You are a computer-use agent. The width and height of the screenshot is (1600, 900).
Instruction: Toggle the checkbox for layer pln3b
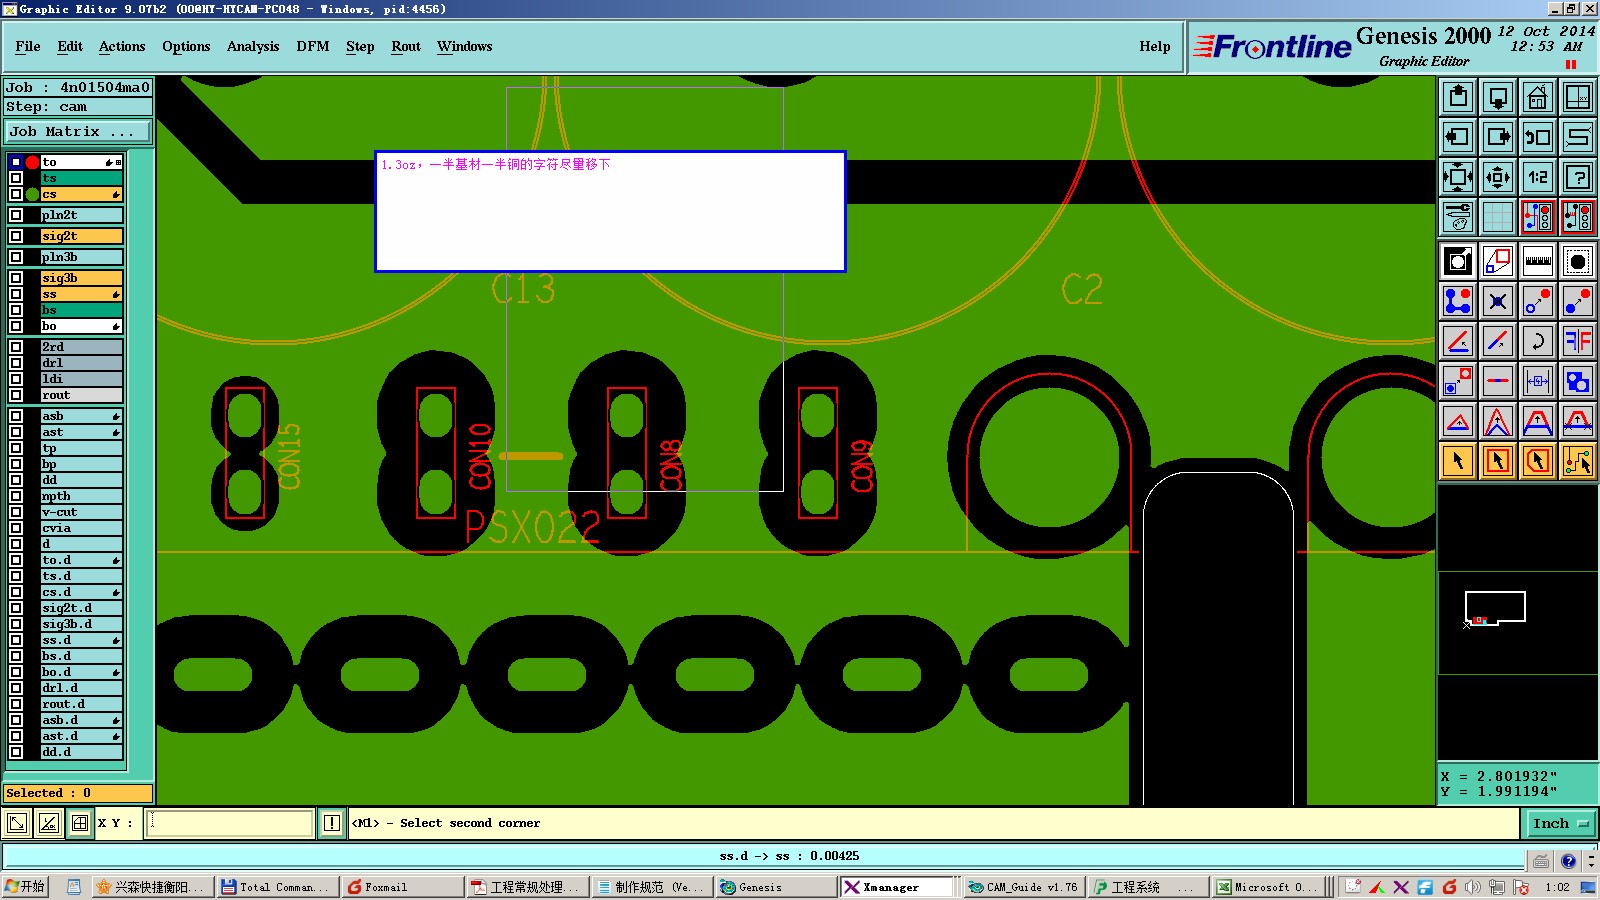[x=16, y=257]
